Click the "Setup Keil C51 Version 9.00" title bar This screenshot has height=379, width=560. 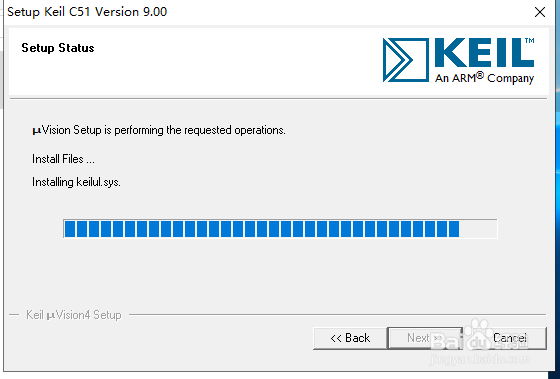click(87, 12)
